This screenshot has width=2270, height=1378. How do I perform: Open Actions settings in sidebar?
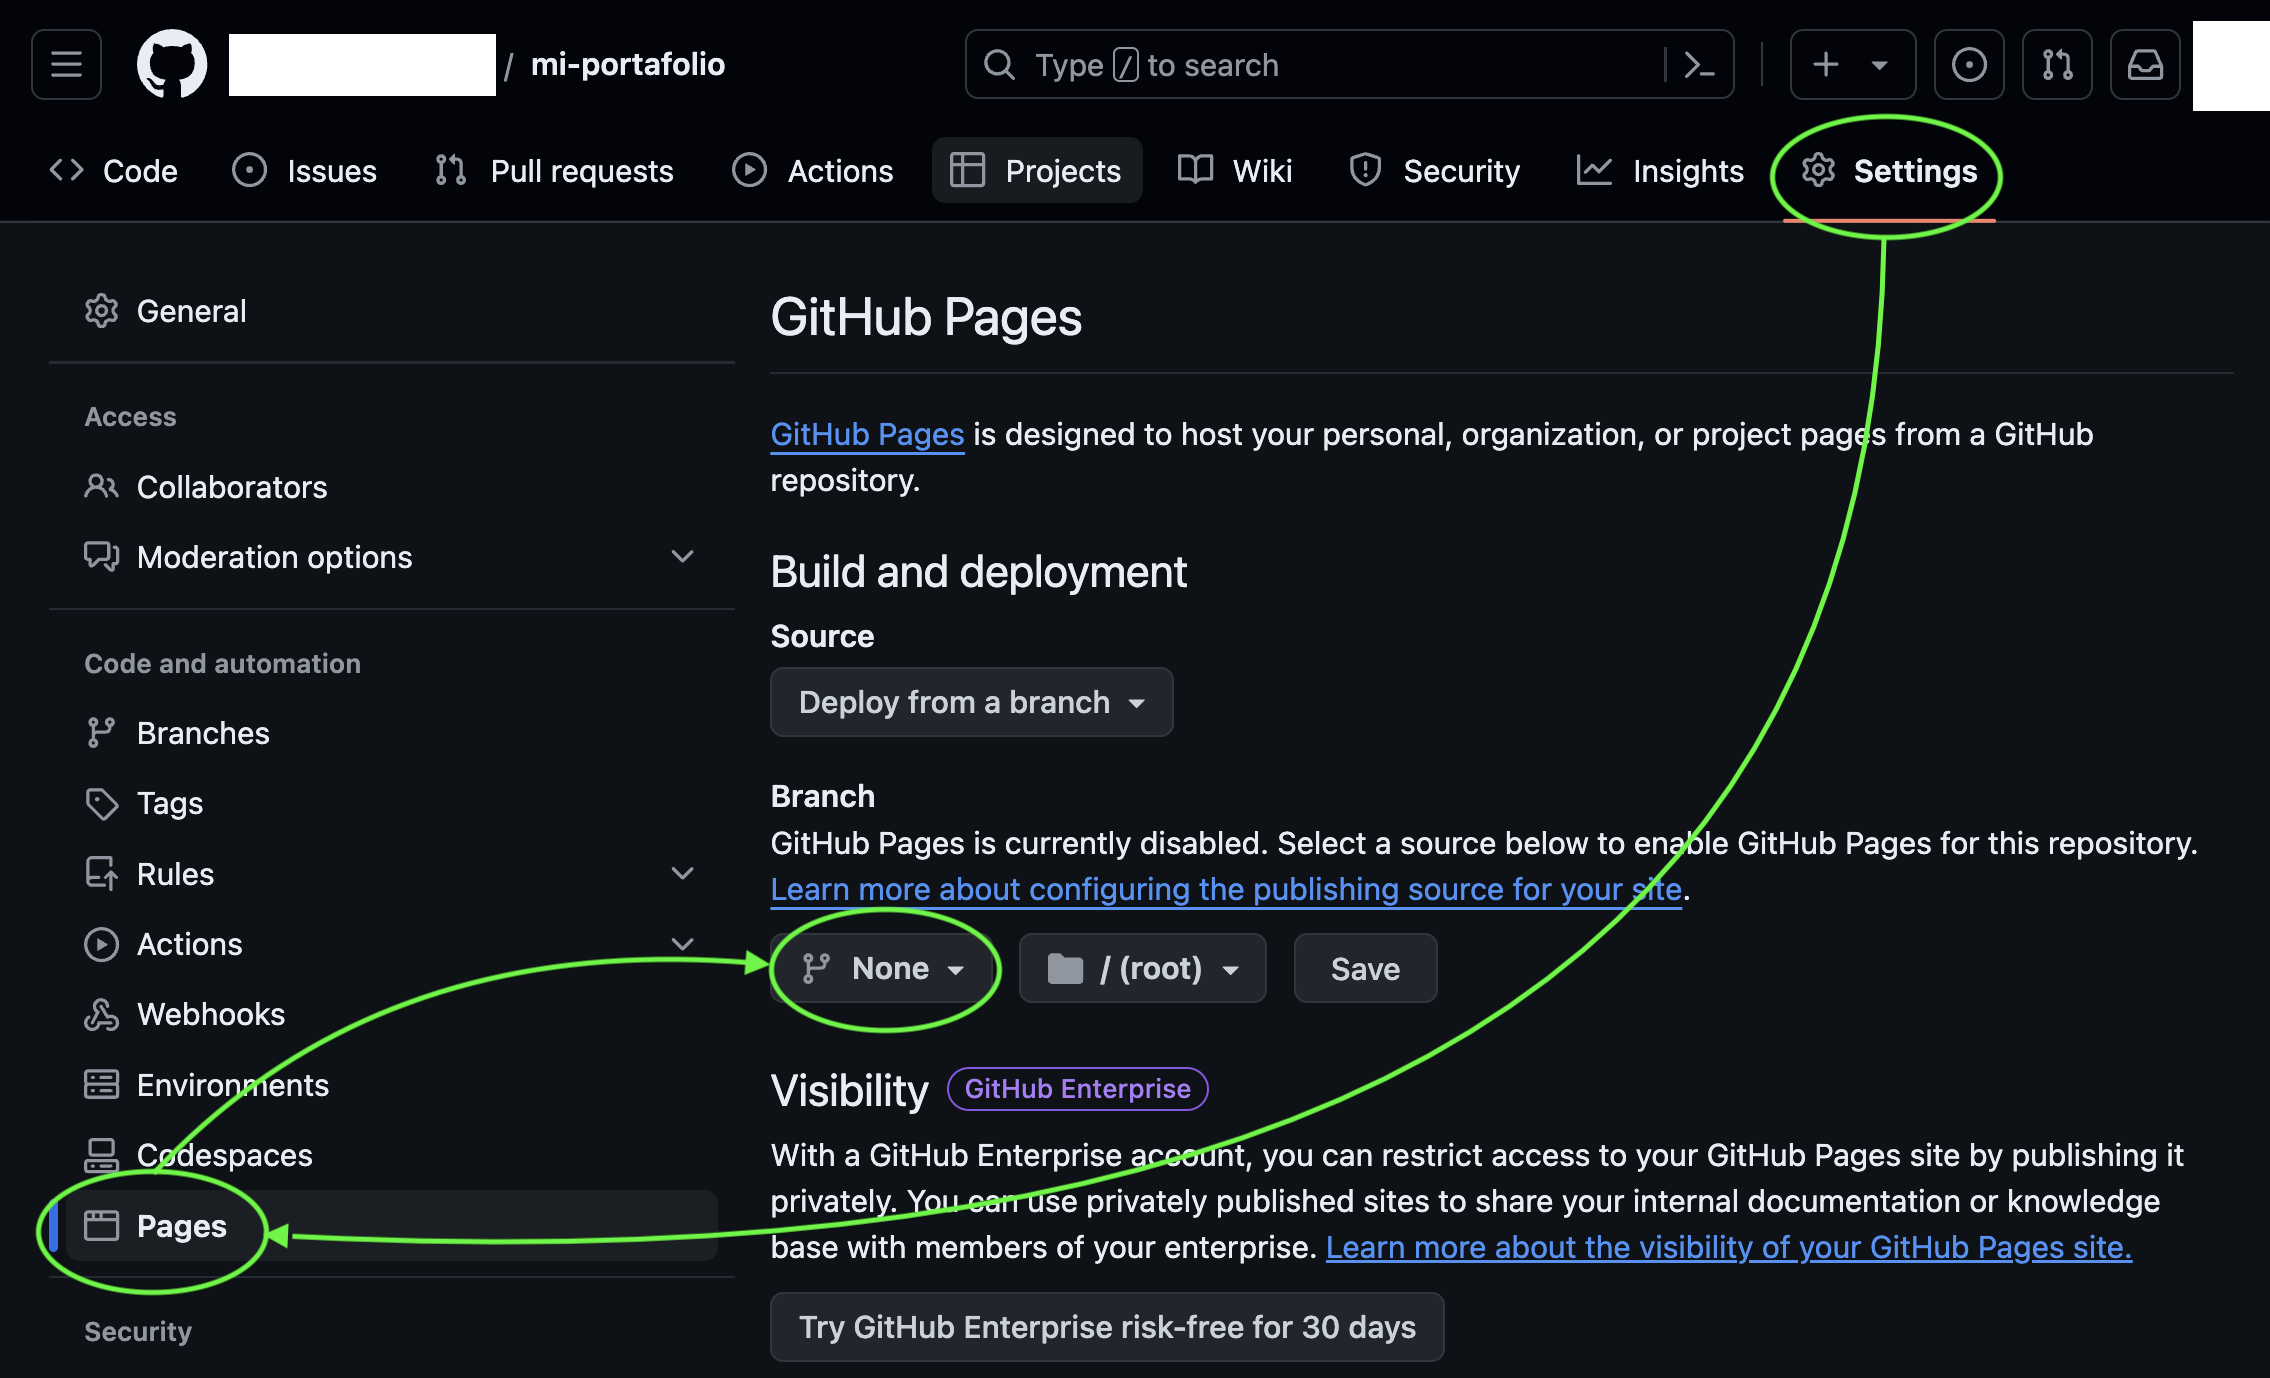point(391,944)
